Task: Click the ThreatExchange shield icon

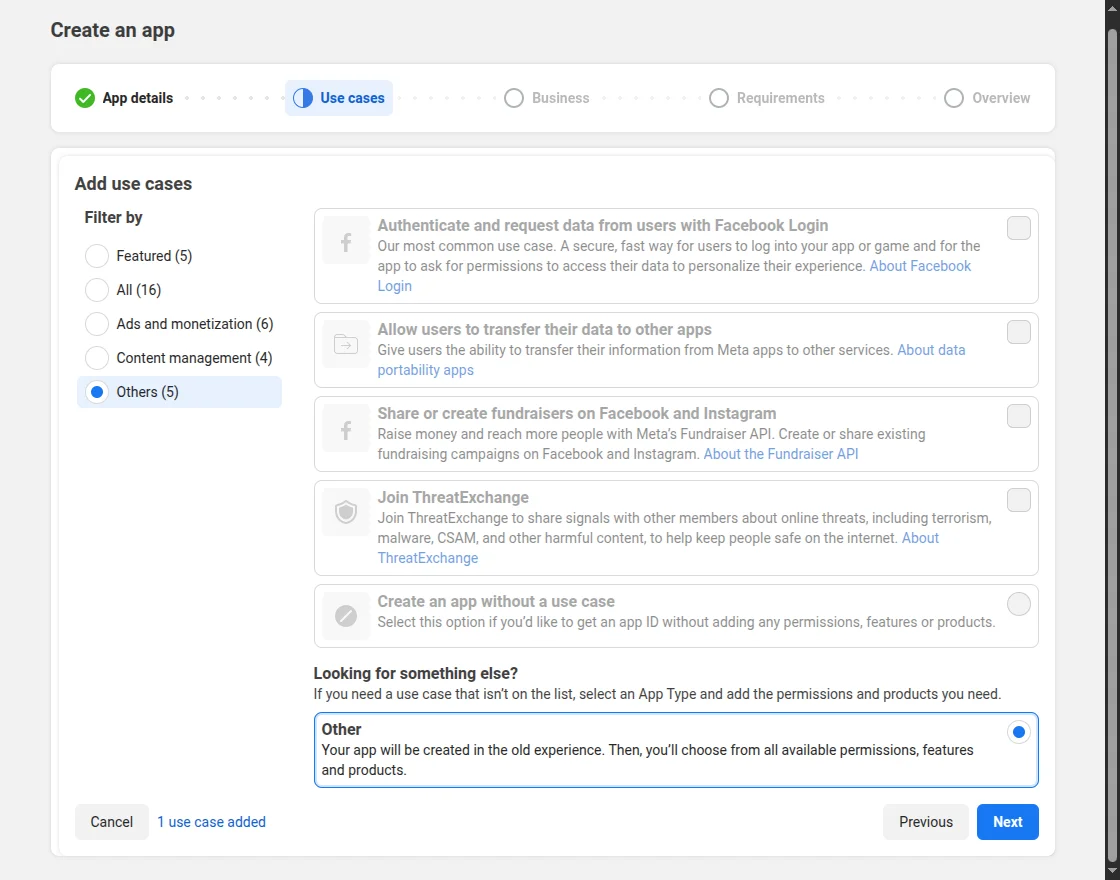Action: pos(344,512)
